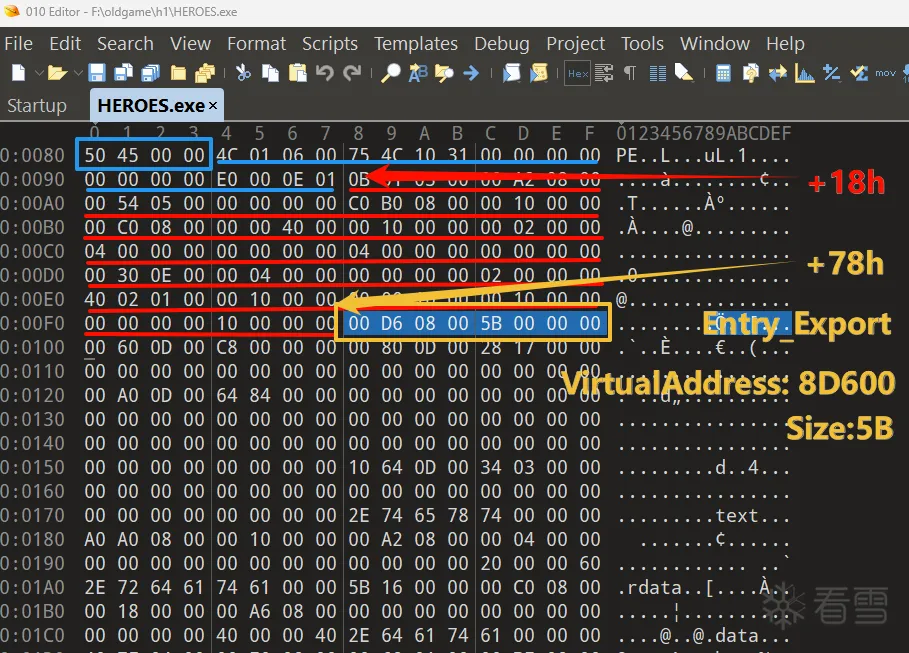909x653 pixels.
Task: Open the Templates menu
Action: (x=415, y=43)
